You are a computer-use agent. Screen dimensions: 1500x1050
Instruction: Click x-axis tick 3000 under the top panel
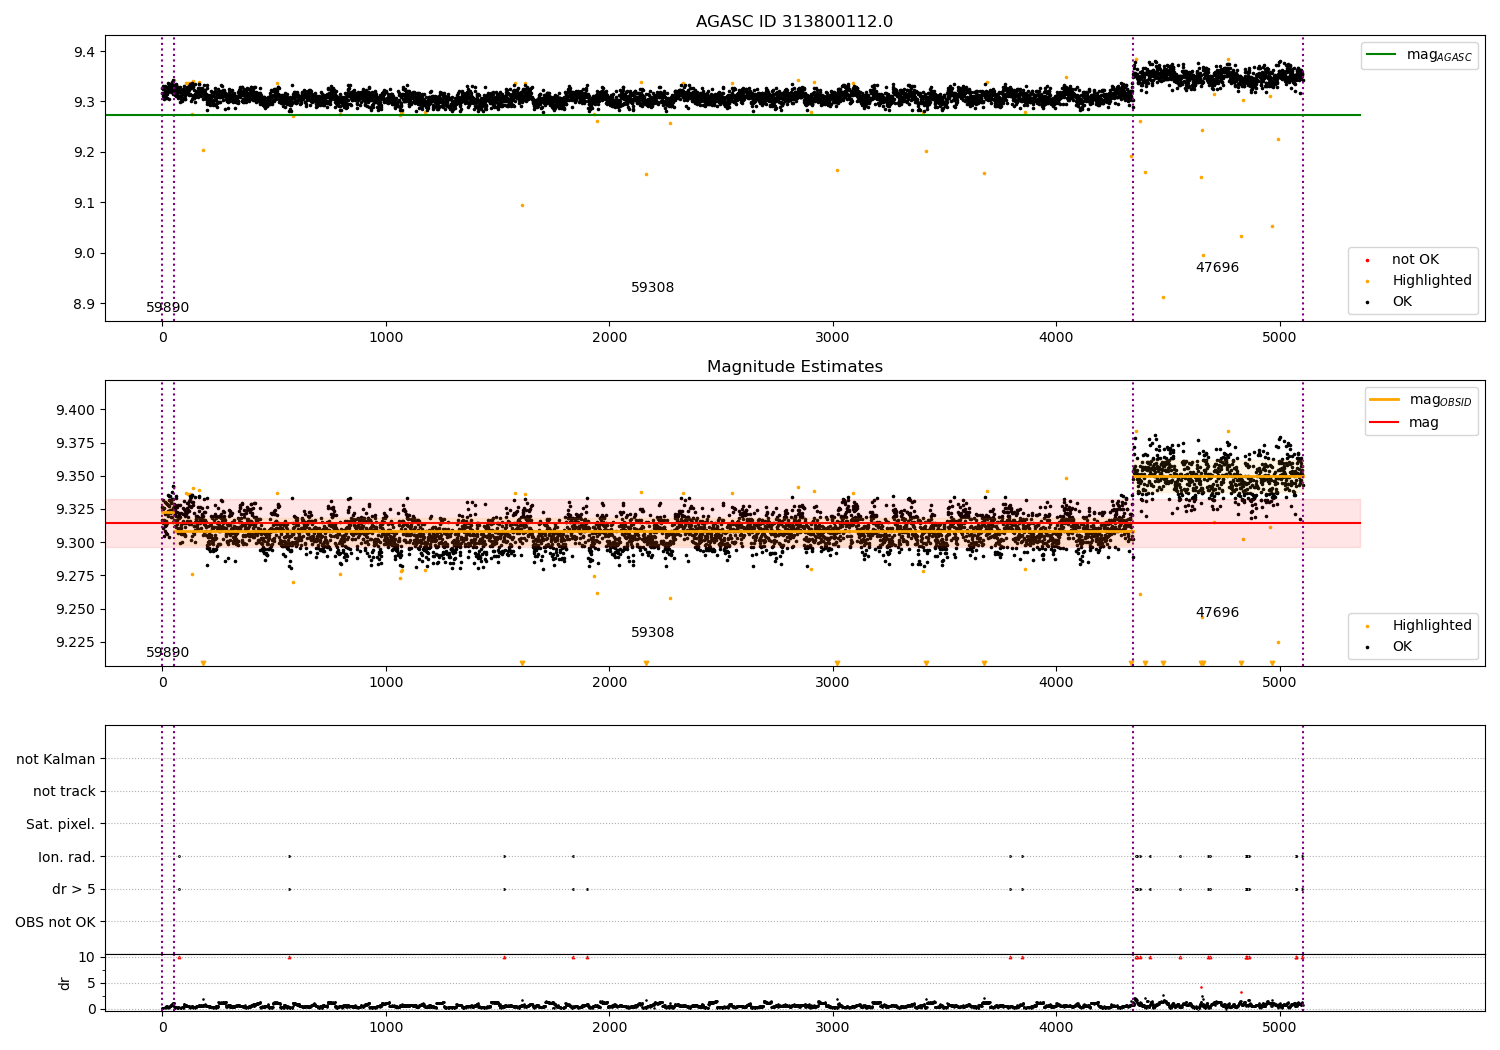coord(833,338)
